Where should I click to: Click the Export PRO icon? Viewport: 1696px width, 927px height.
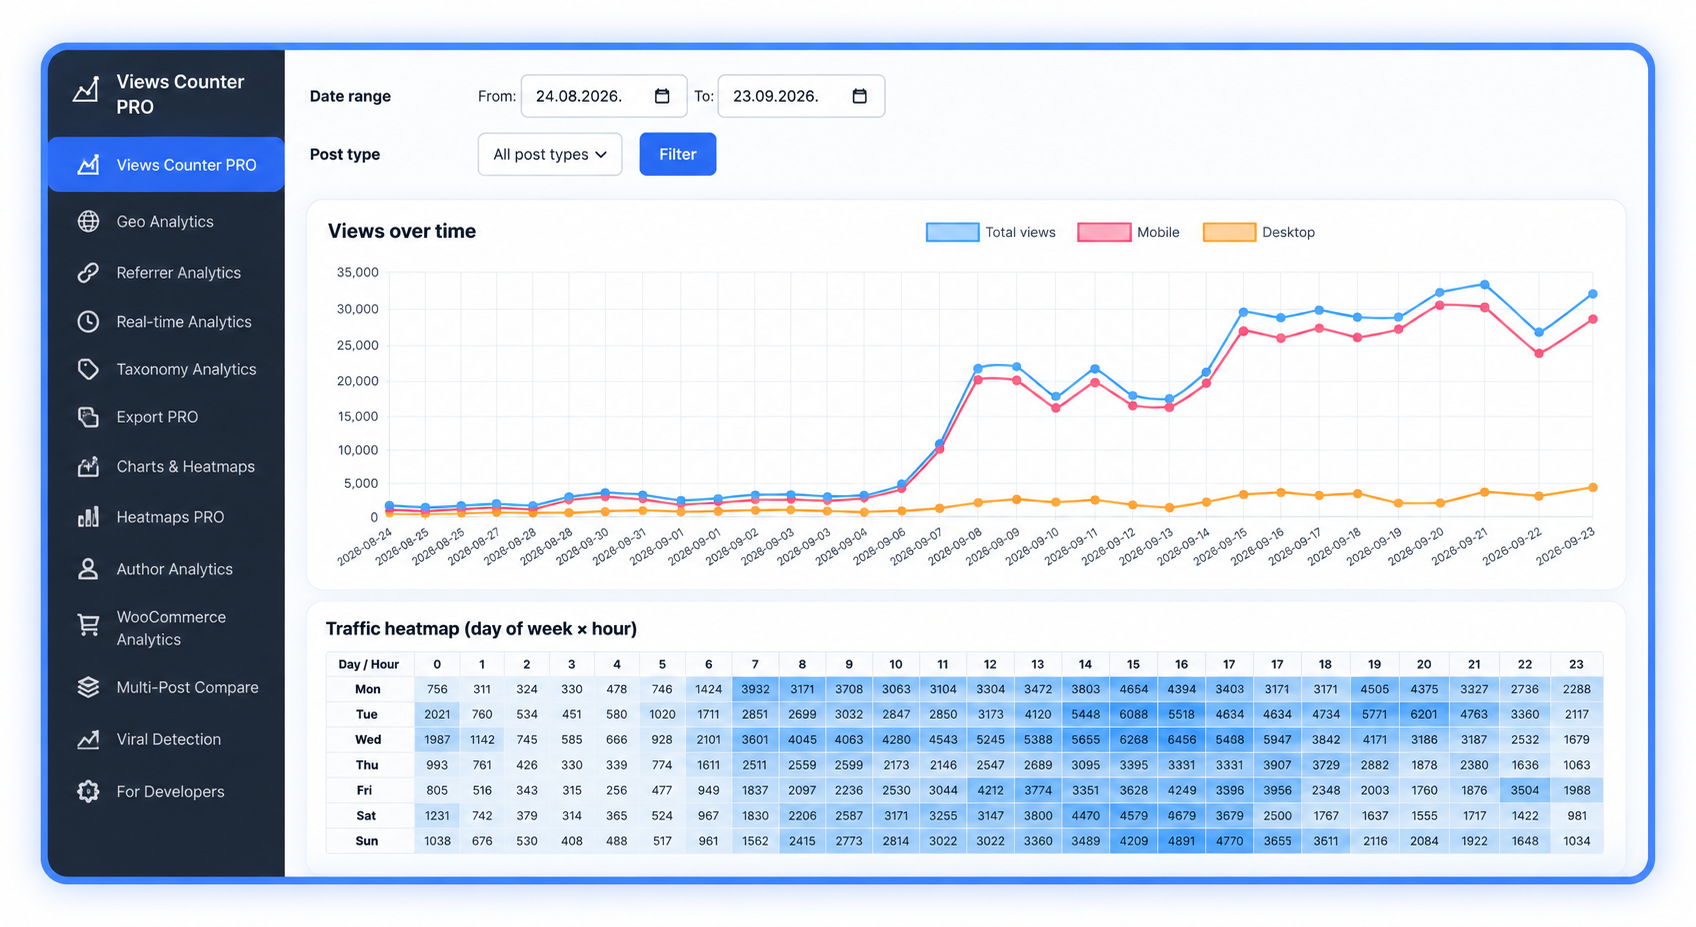(88, 417)
